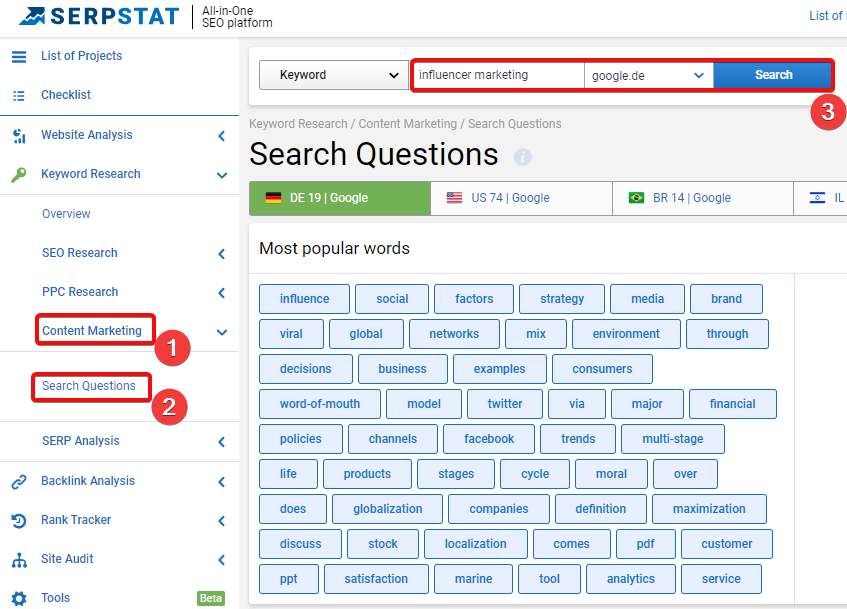This screenshot has height=609, width=847.
Task: Click the influencer marketing keyword input field
Action: click(x=499, y=75)
